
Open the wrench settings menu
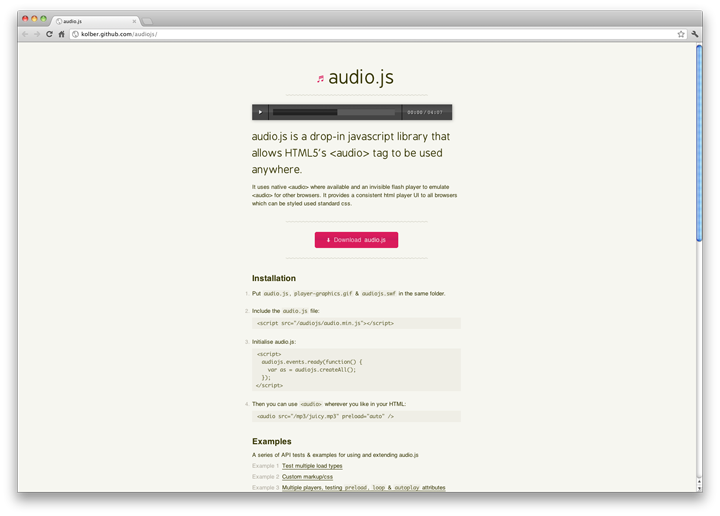coord(695,34)
